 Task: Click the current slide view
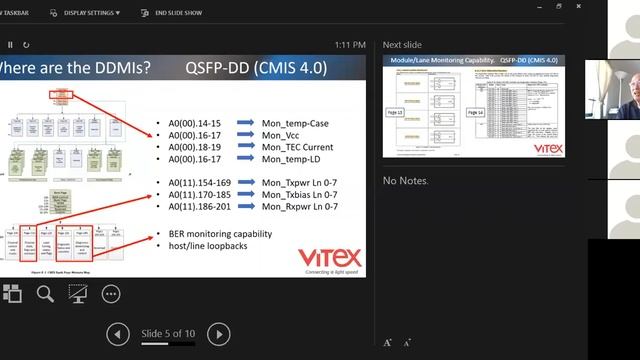pyautogui.click(x=183, y=166)
